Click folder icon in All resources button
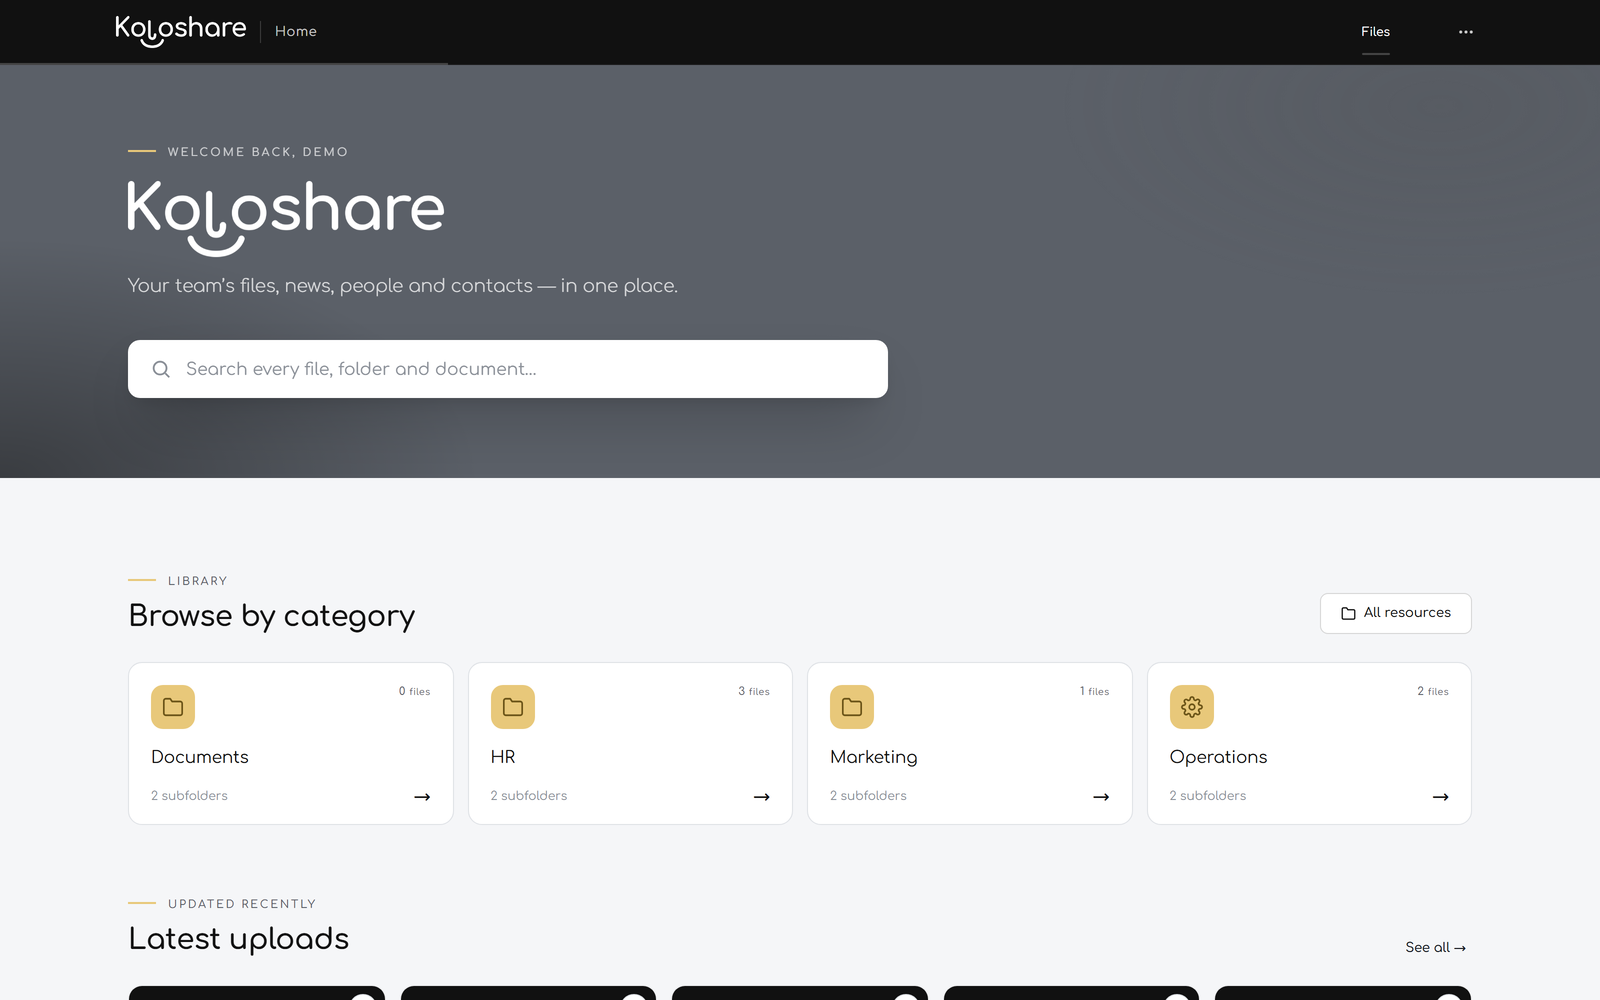 point(1348,613)
